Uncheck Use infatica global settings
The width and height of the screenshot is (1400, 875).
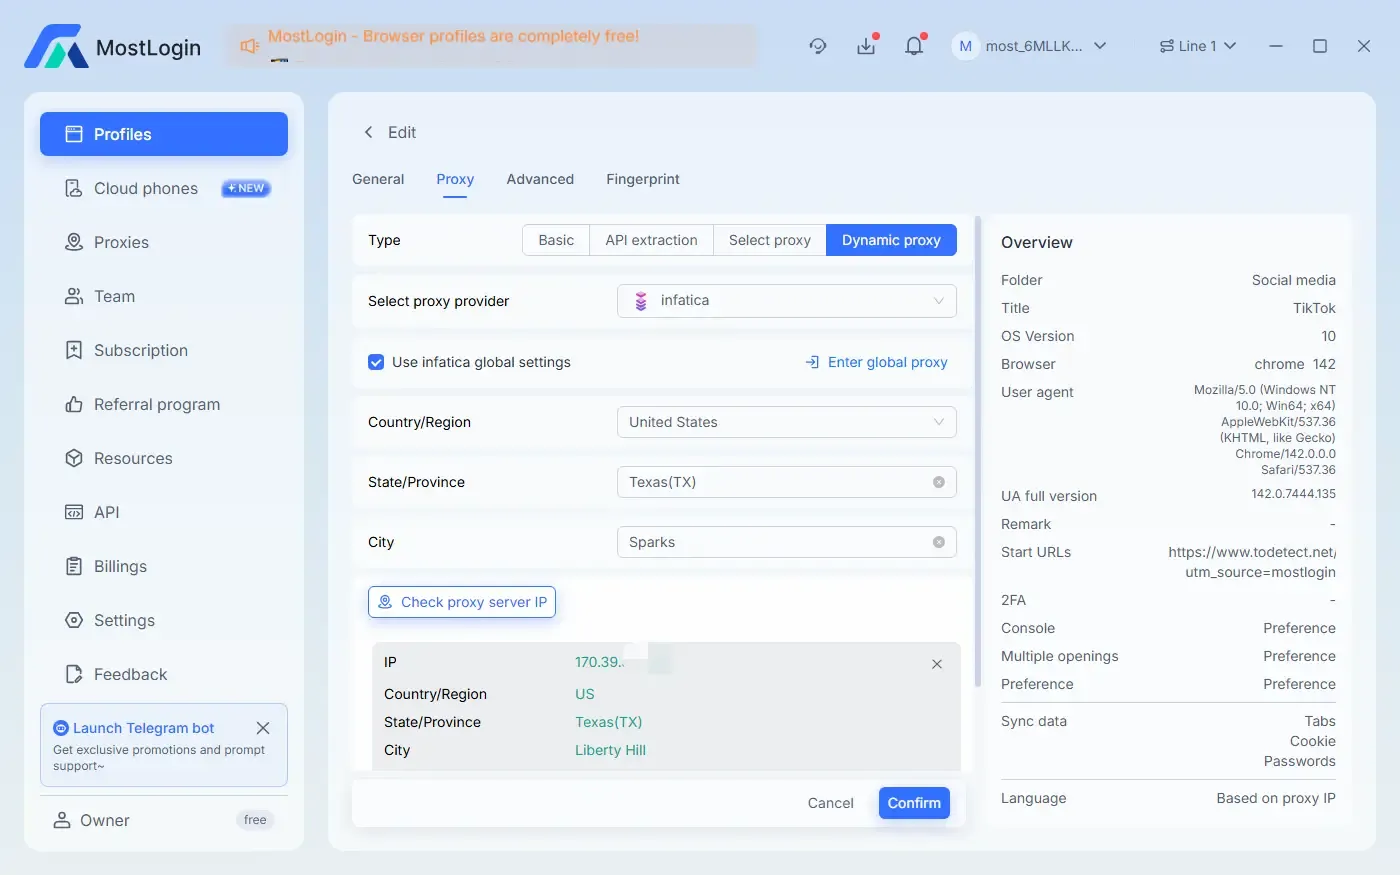click(375, 362)
